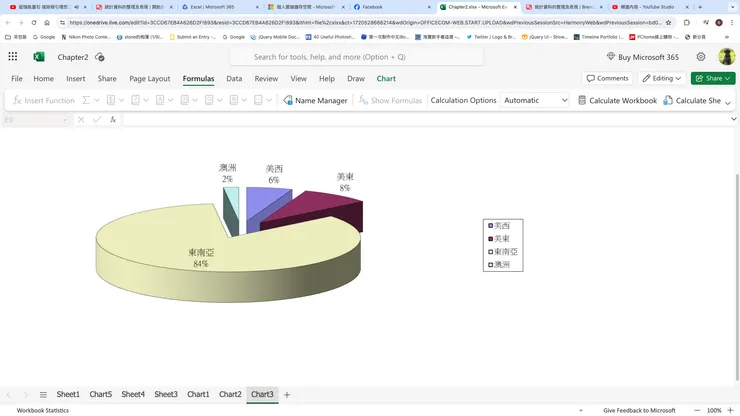The height and width of the screenshot is (416, 740).
Task: Switch to the Insert ribbon tab
Action: click(76, 78)
